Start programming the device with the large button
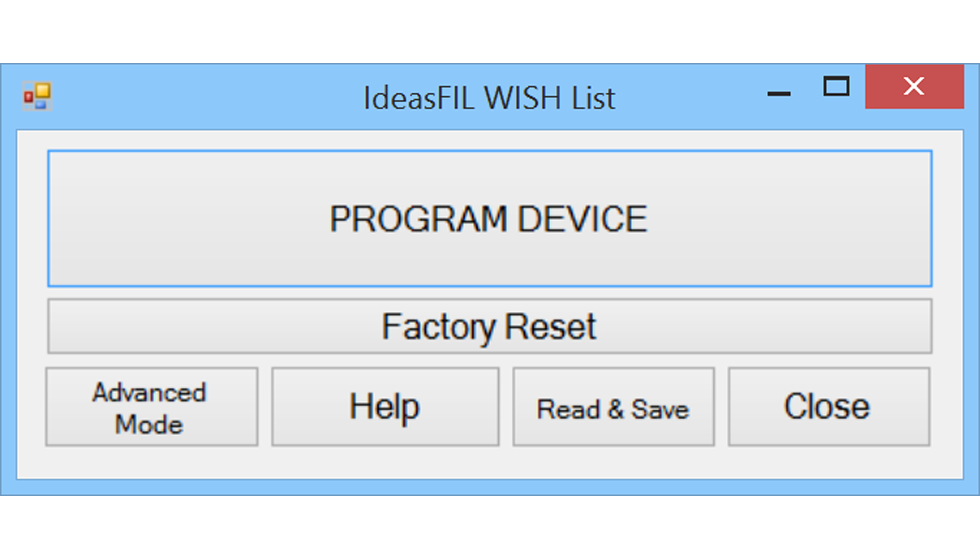 point(489,219)
